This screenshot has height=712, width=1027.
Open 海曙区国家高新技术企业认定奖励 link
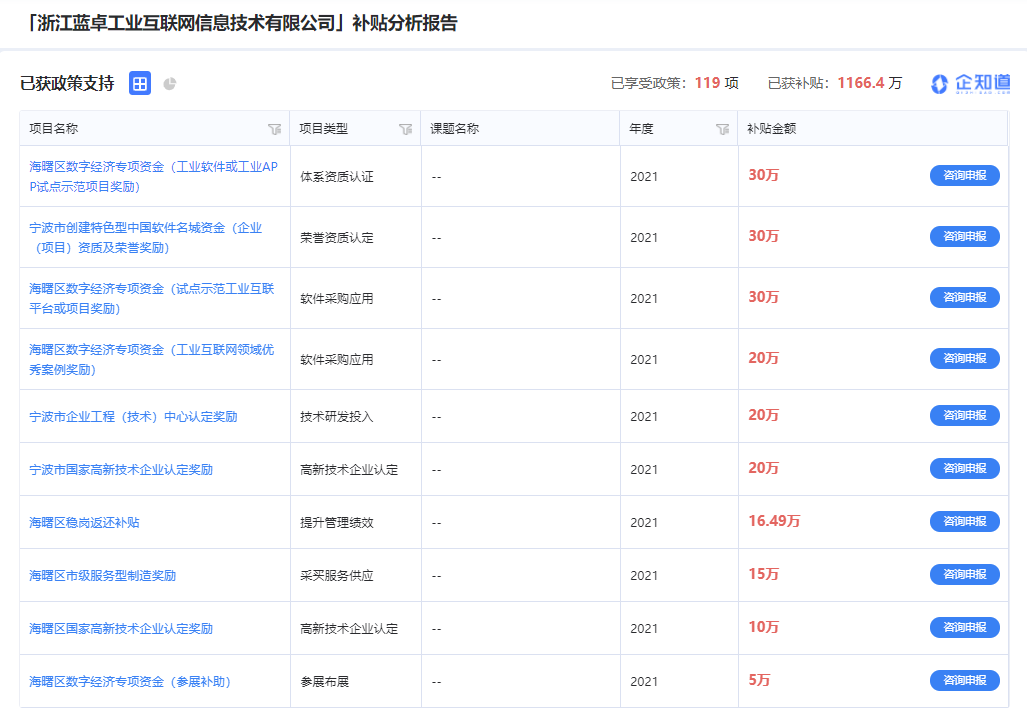pos(121,629)
